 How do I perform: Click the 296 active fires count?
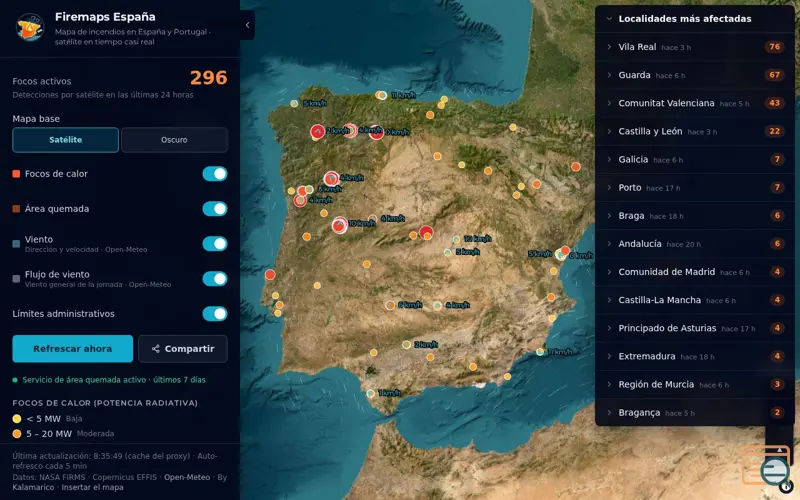[x=208, y=78]
